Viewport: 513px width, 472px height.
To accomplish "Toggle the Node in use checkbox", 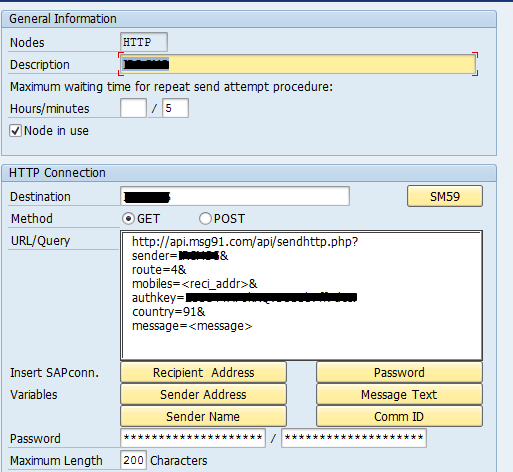I will point(16,131).
